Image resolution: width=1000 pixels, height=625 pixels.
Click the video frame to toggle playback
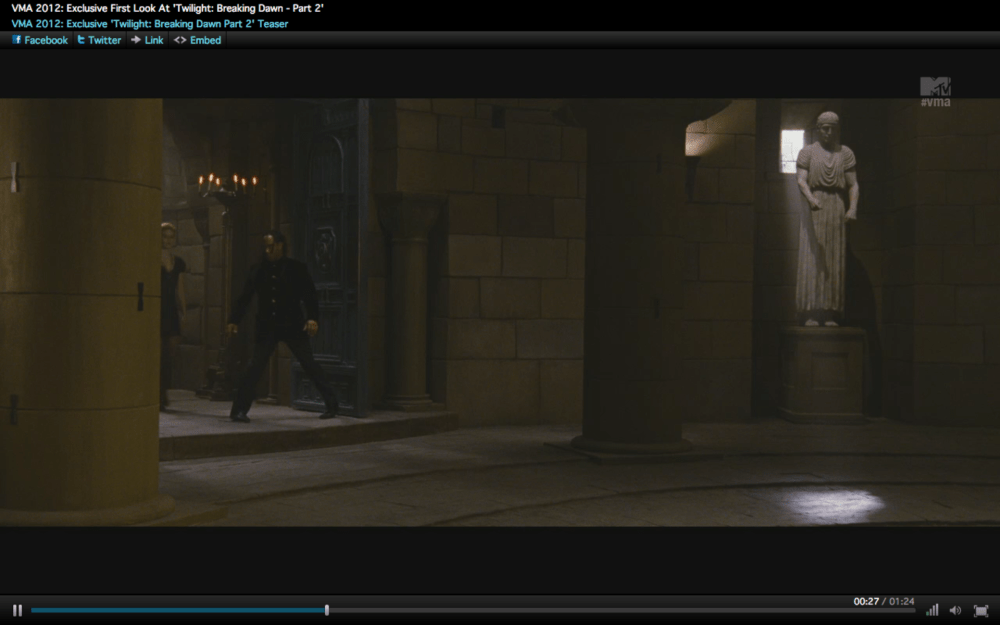(500, 310)
